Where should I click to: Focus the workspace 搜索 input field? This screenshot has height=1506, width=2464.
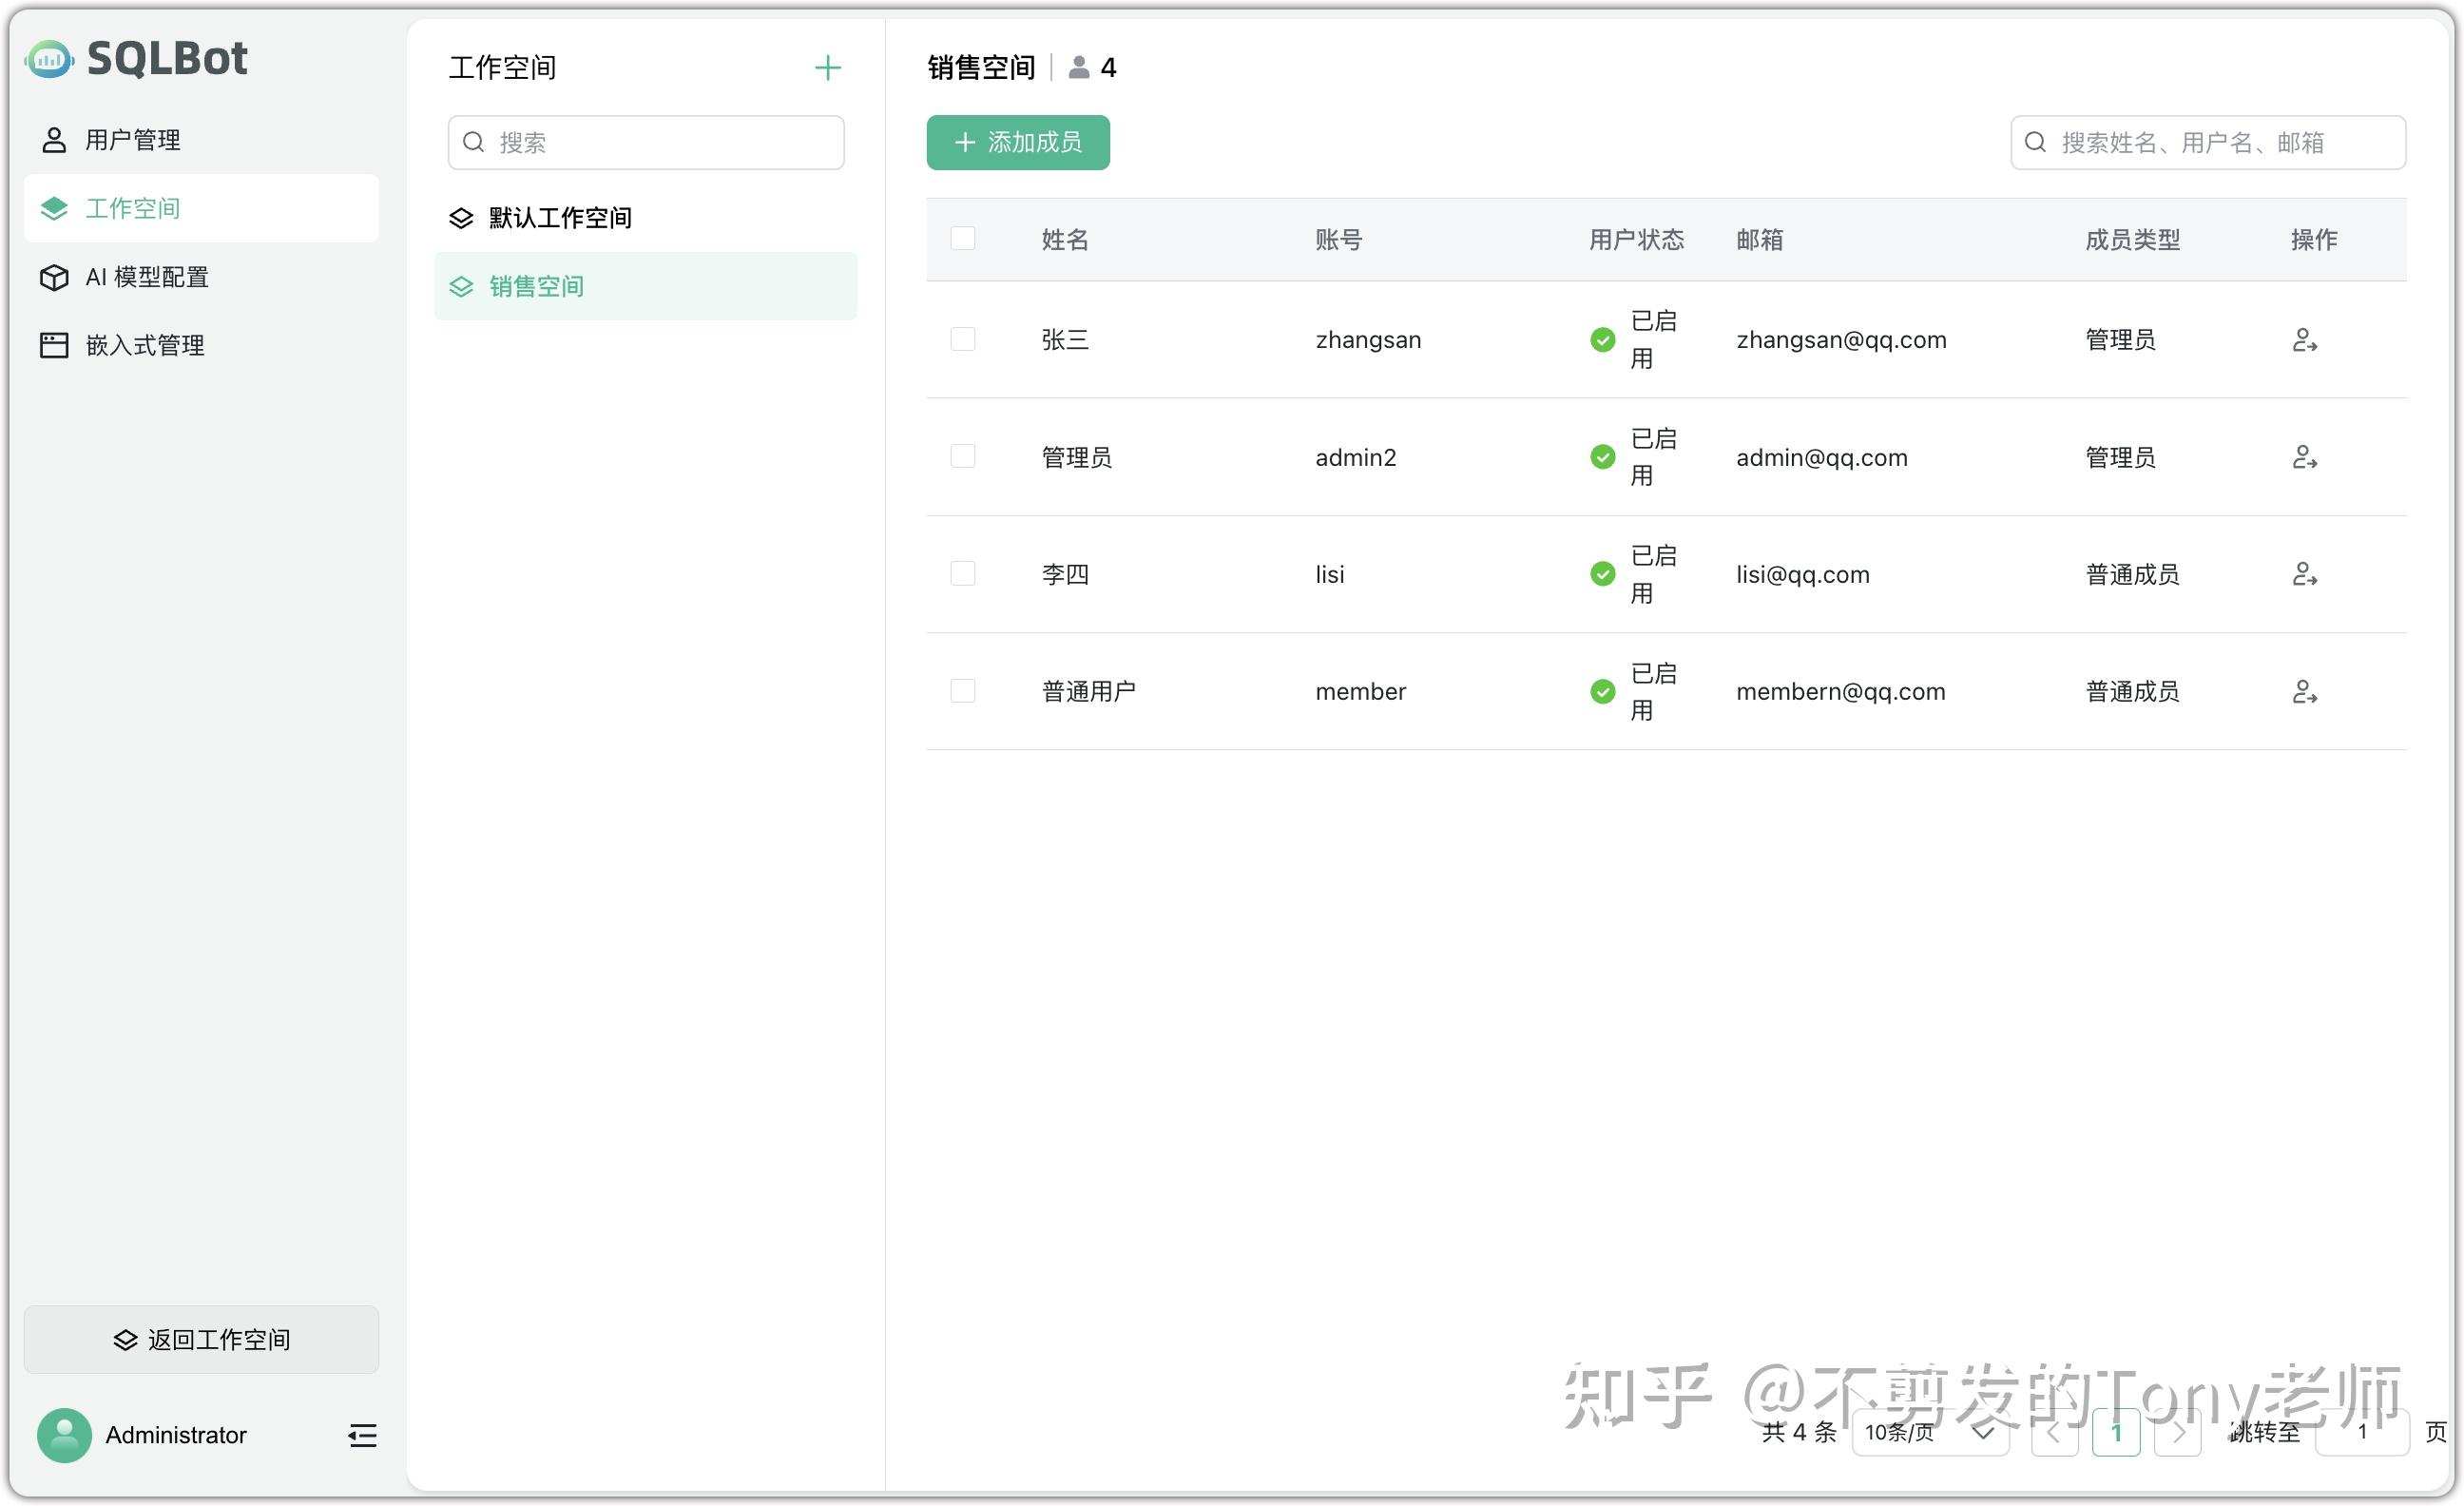pos(645,142)
